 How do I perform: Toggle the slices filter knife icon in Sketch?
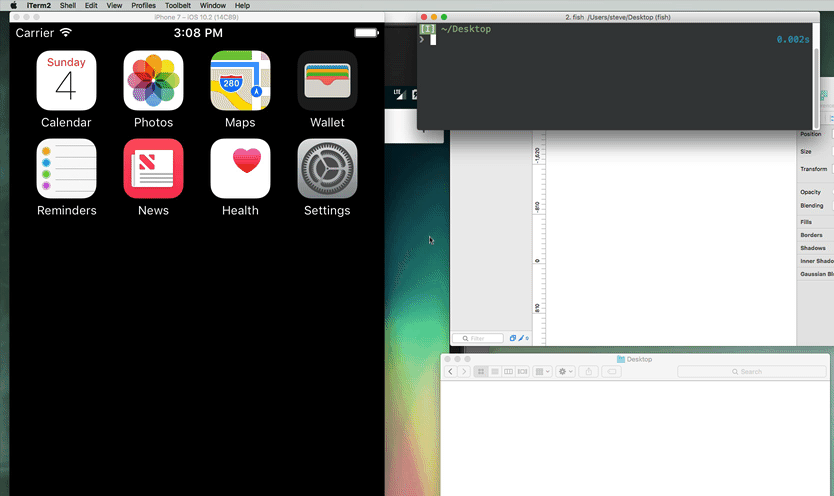coord(522,338)
